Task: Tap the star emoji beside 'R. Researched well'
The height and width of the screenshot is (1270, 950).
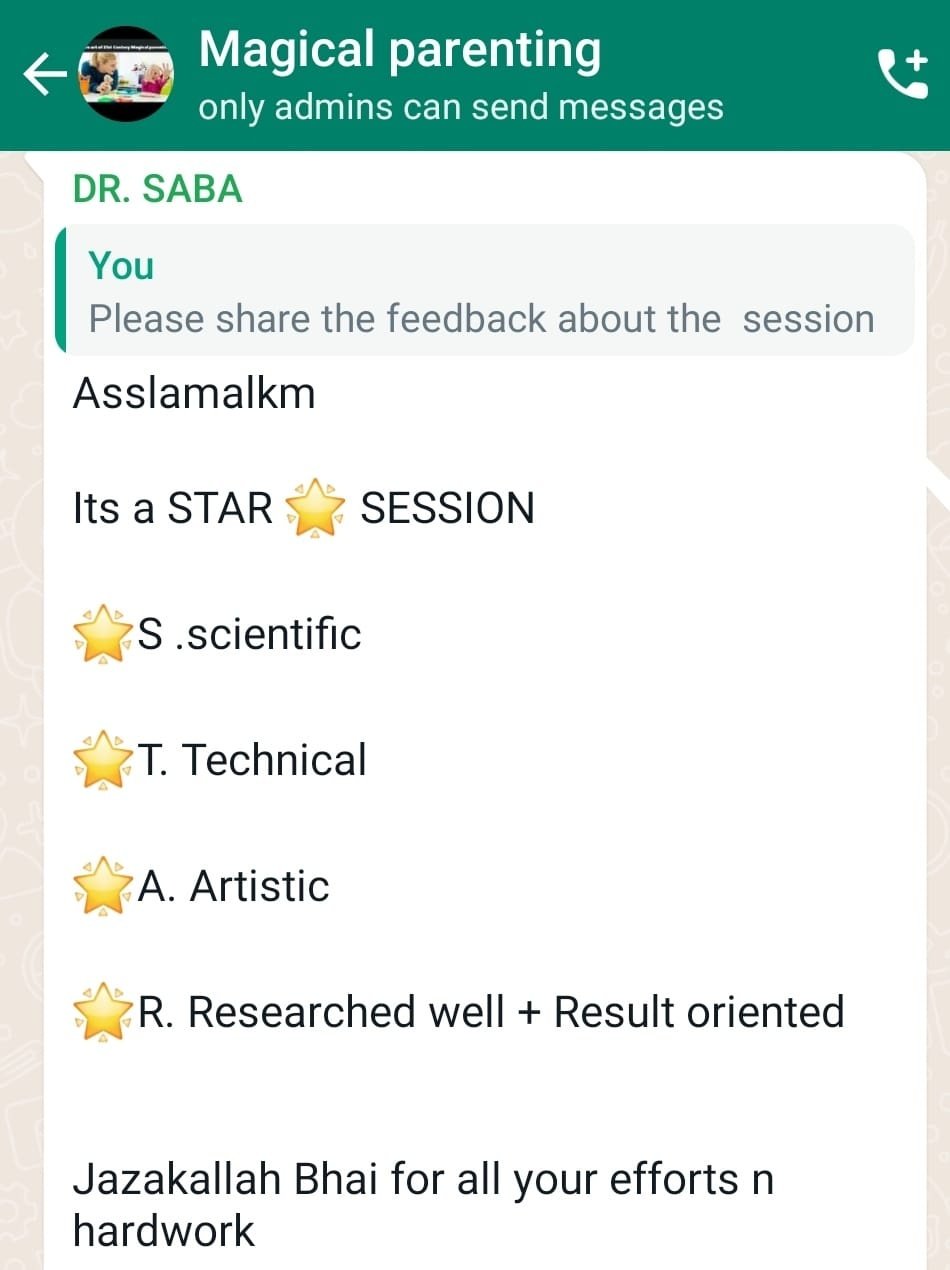Action: 103,1013
